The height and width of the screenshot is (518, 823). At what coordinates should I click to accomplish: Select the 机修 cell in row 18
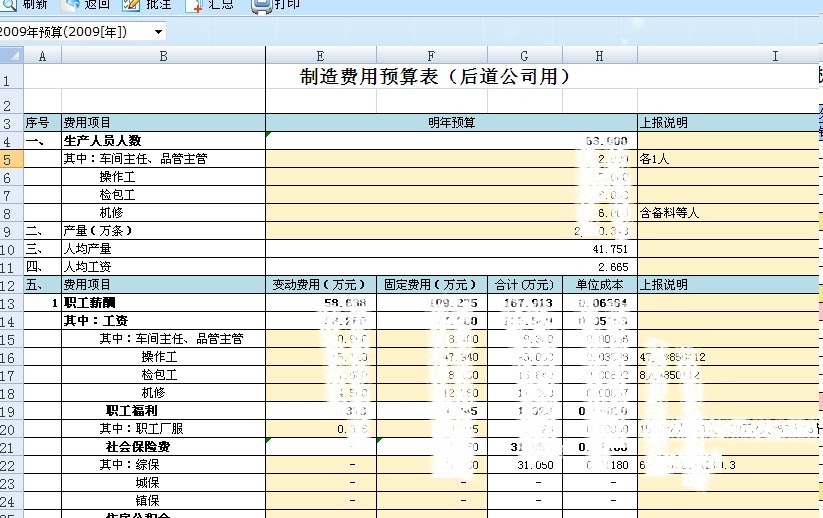tap(163, 393)
